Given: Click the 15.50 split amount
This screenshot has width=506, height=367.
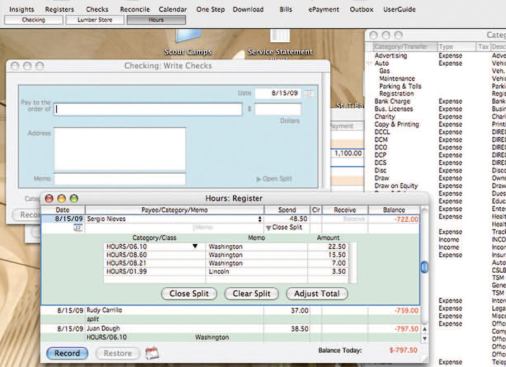Looking at the screenshot, I should (x=337, y=255).
